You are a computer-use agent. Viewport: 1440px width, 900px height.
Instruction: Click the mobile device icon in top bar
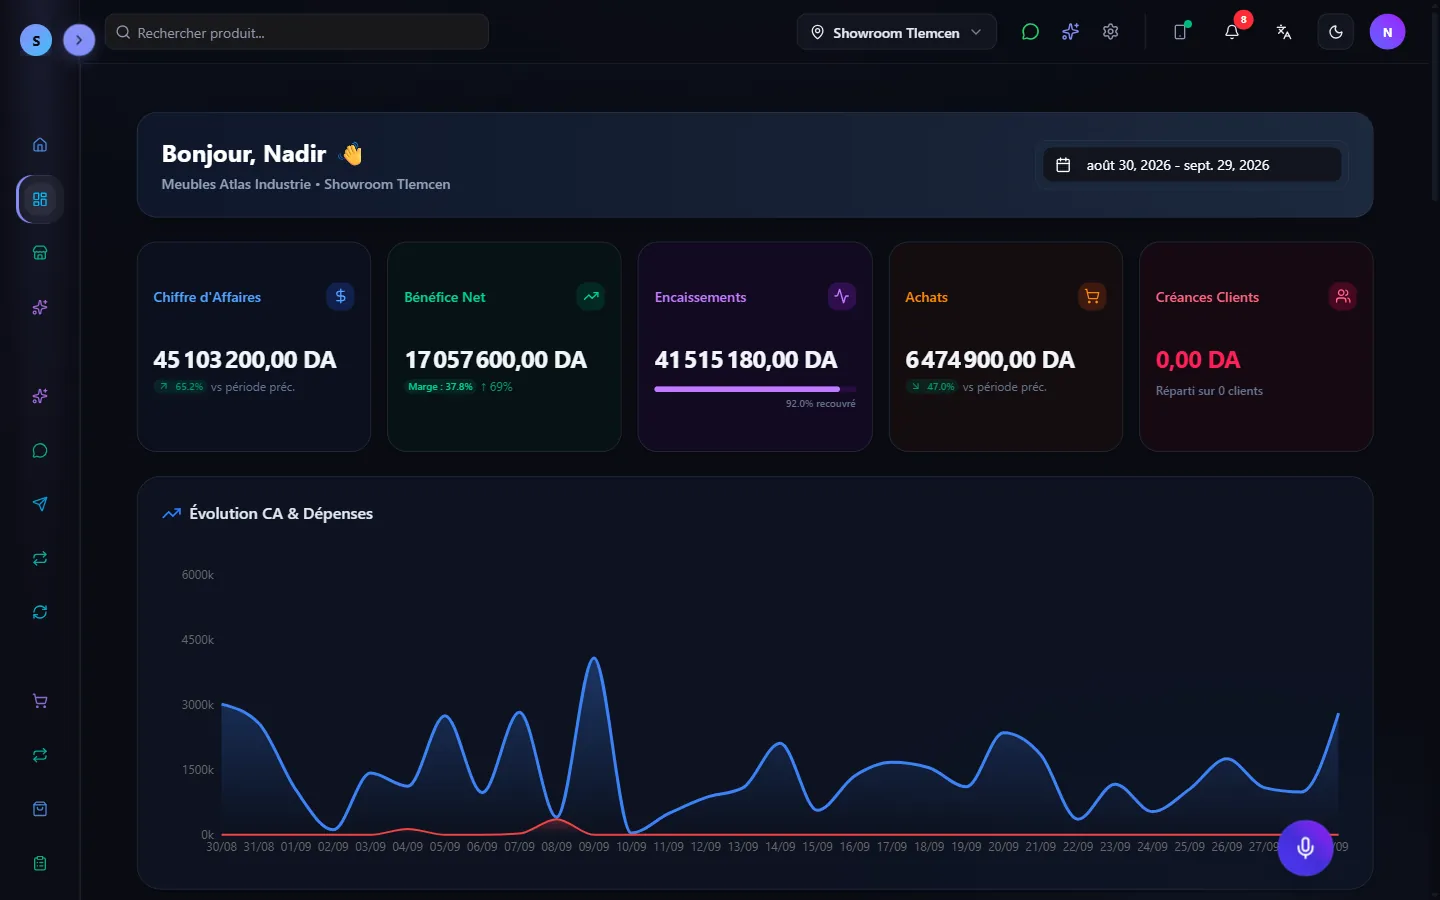(x=1180, y=32)
